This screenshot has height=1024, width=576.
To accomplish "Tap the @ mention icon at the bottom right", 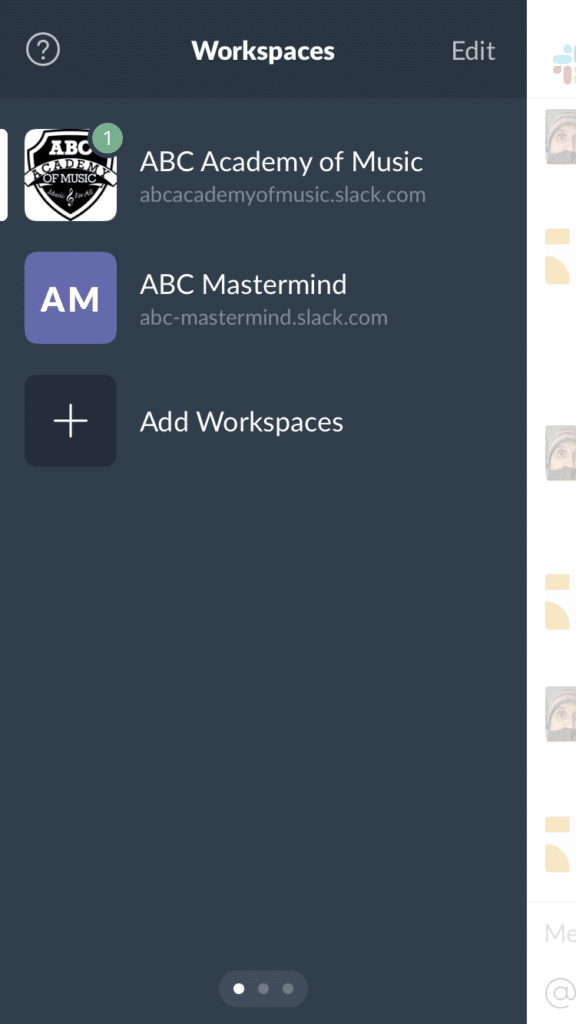I will click(x=560, y=994).
